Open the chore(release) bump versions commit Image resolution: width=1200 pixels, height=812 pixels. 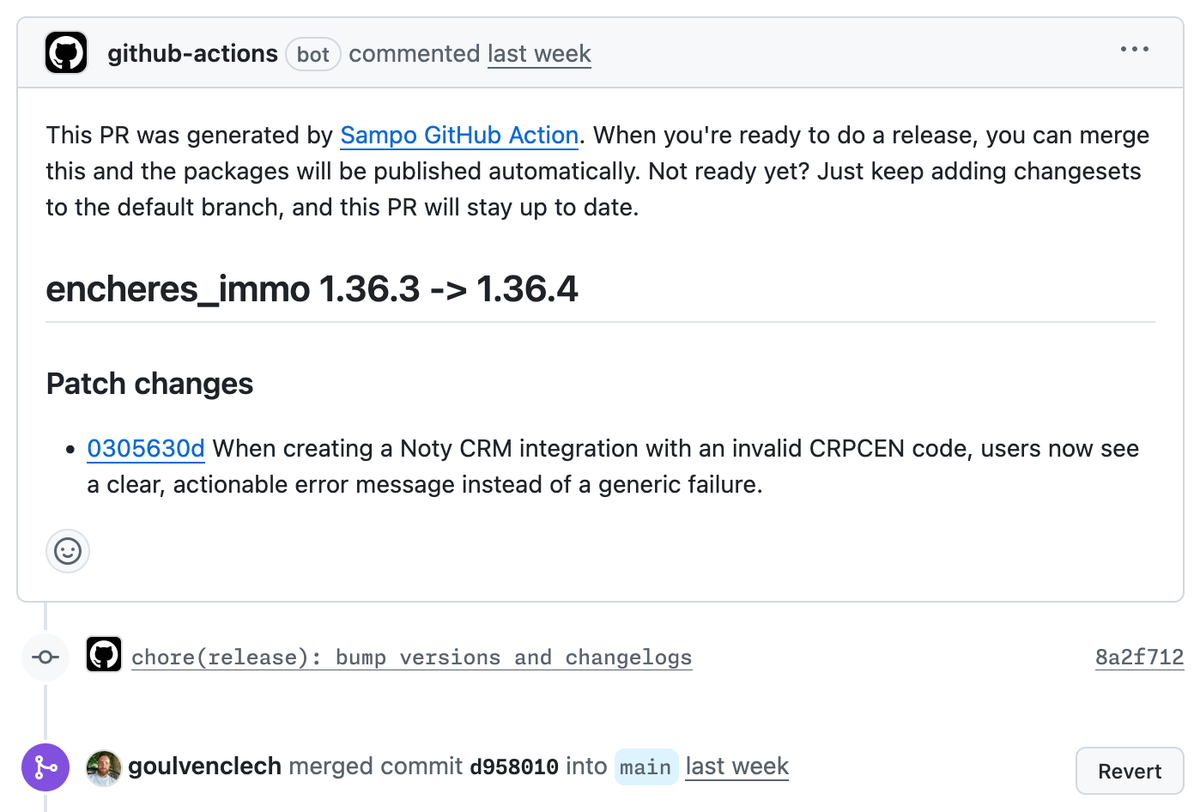coord(412,657)
